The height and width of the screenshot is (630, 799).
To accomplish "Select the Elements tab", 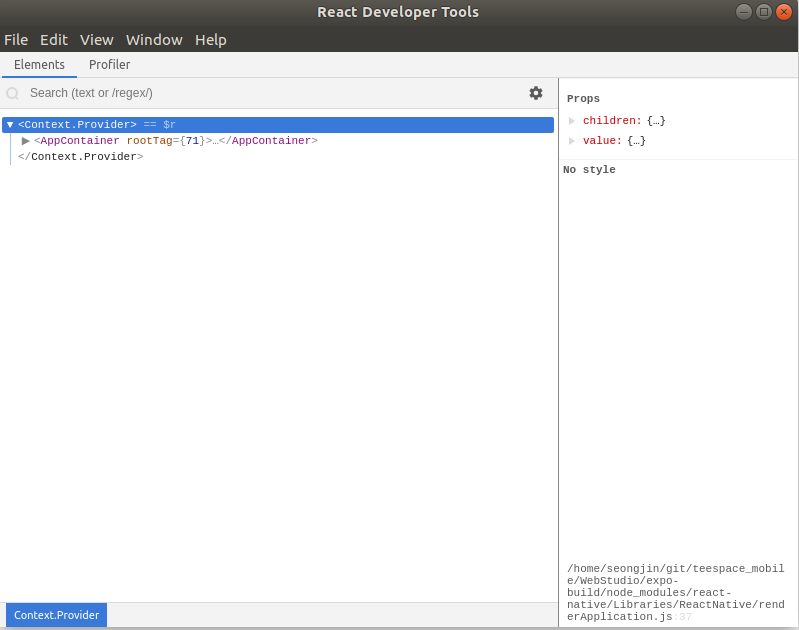I will [39, 65].
